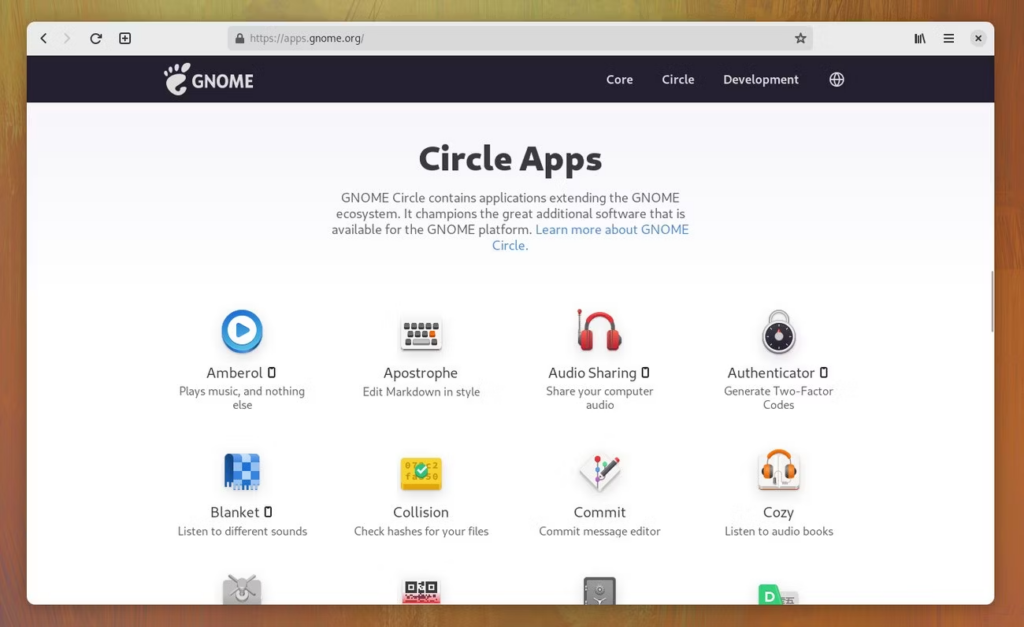The width and height of the screenshot is (1024, 627).
Task: Click 'Edit Markdown in style' description
Action: point(421,392)
